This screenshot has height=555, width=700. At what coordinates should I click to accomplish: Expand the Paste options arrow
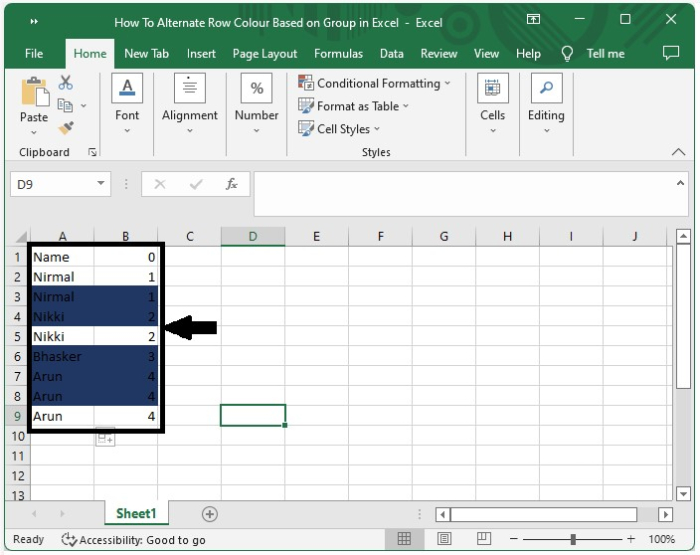pyautogui.click(x=34, y=133)
